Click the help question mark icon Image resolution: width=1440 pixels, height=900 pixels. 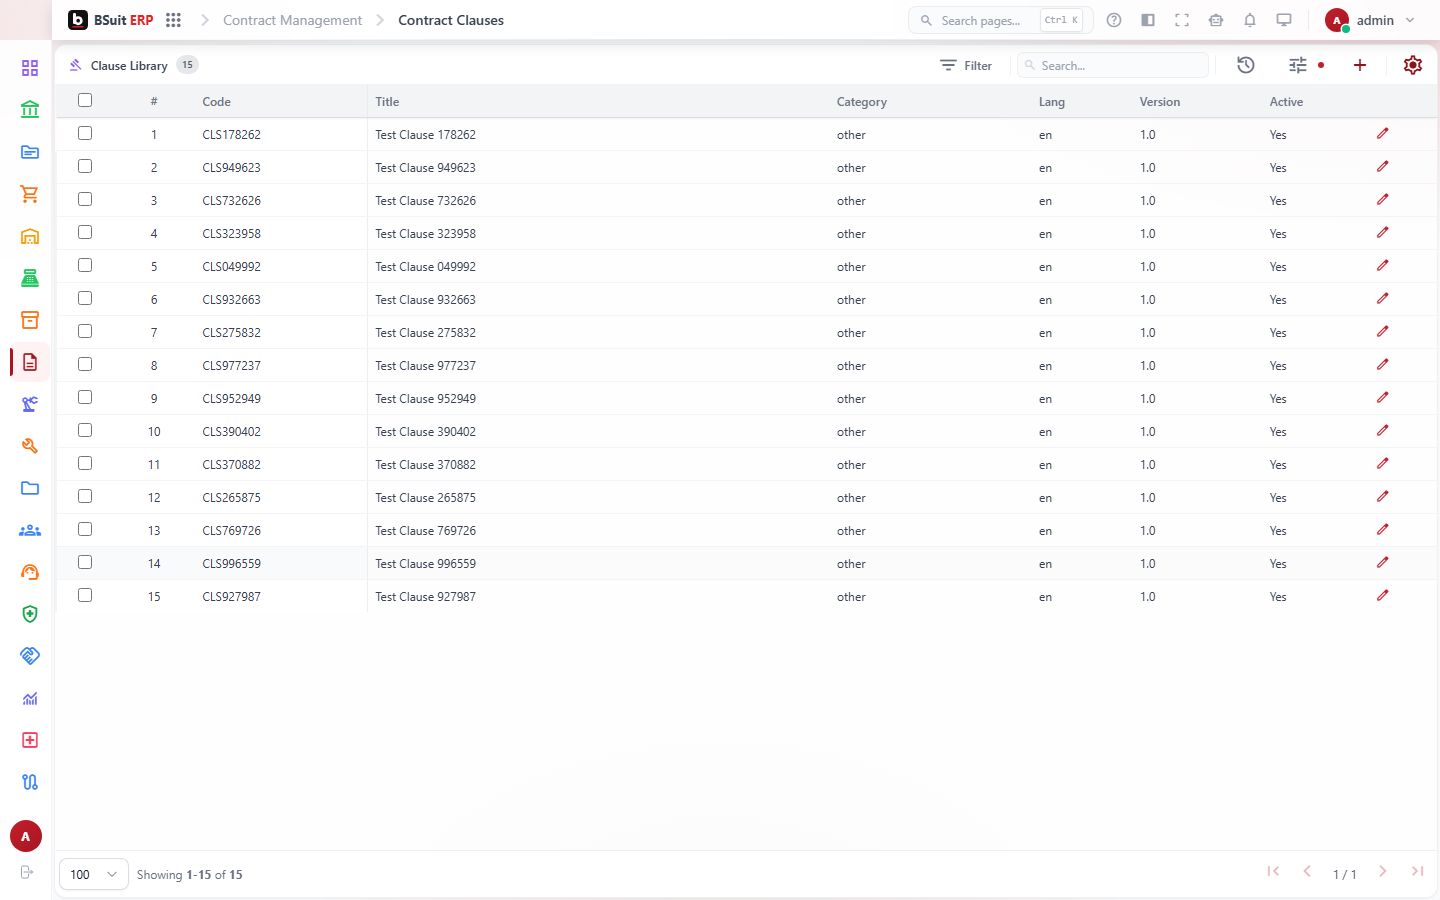click(x=1114, y=20)
